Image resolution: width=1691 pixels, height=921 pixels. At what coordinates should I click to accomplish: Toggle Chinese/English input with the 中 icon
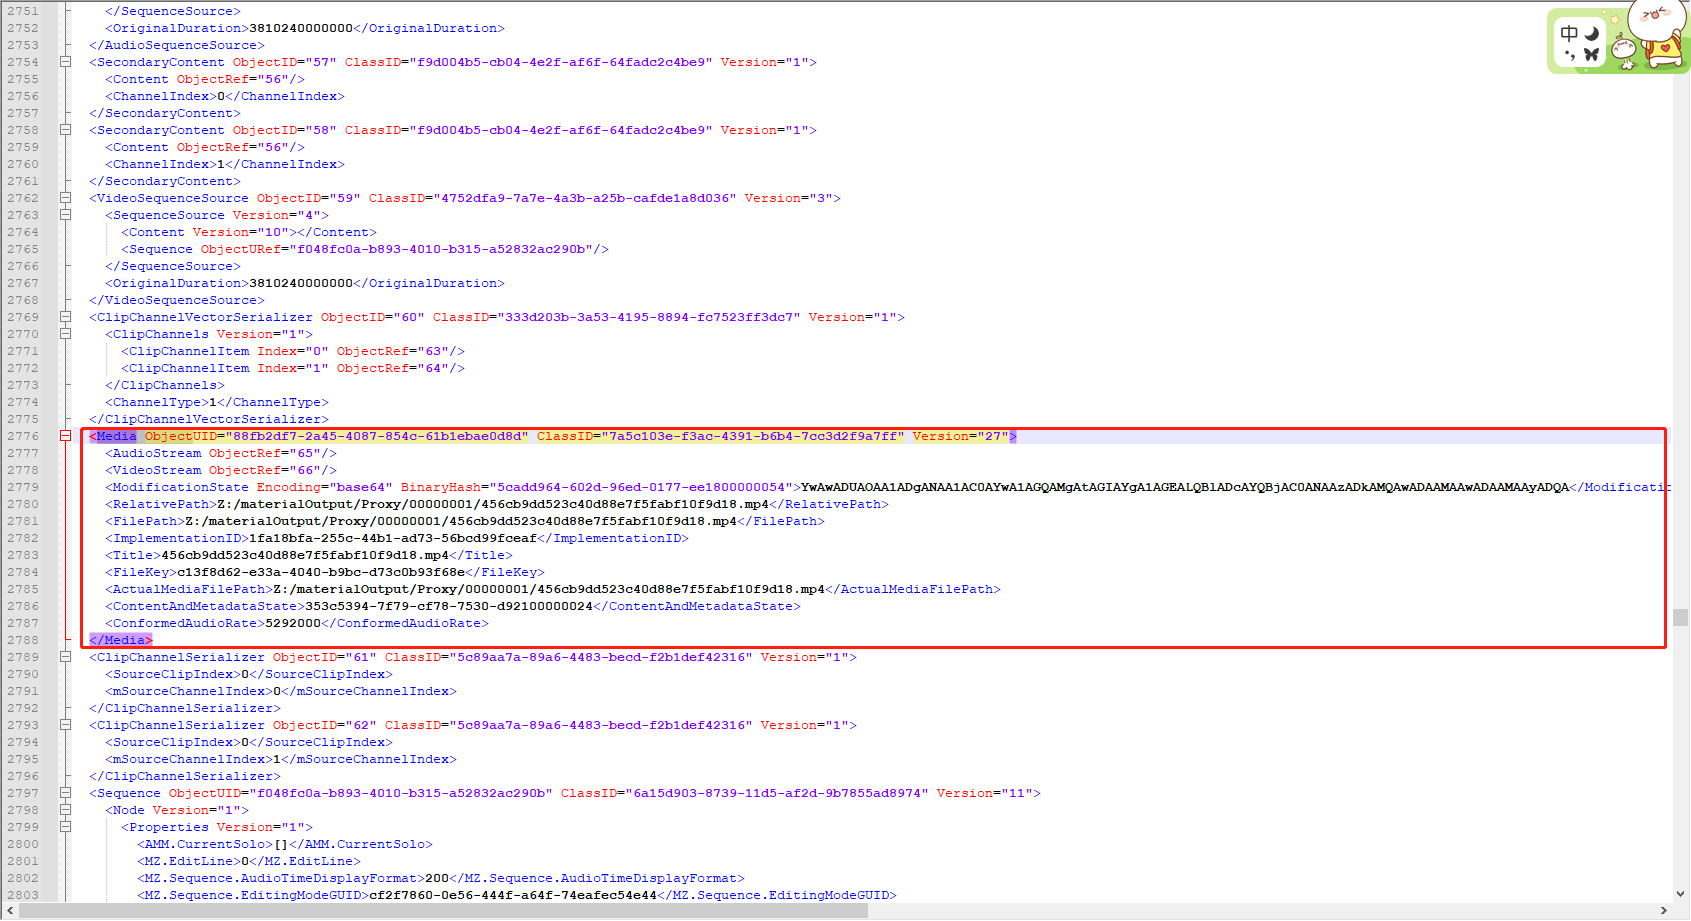tap(1569, 34)
